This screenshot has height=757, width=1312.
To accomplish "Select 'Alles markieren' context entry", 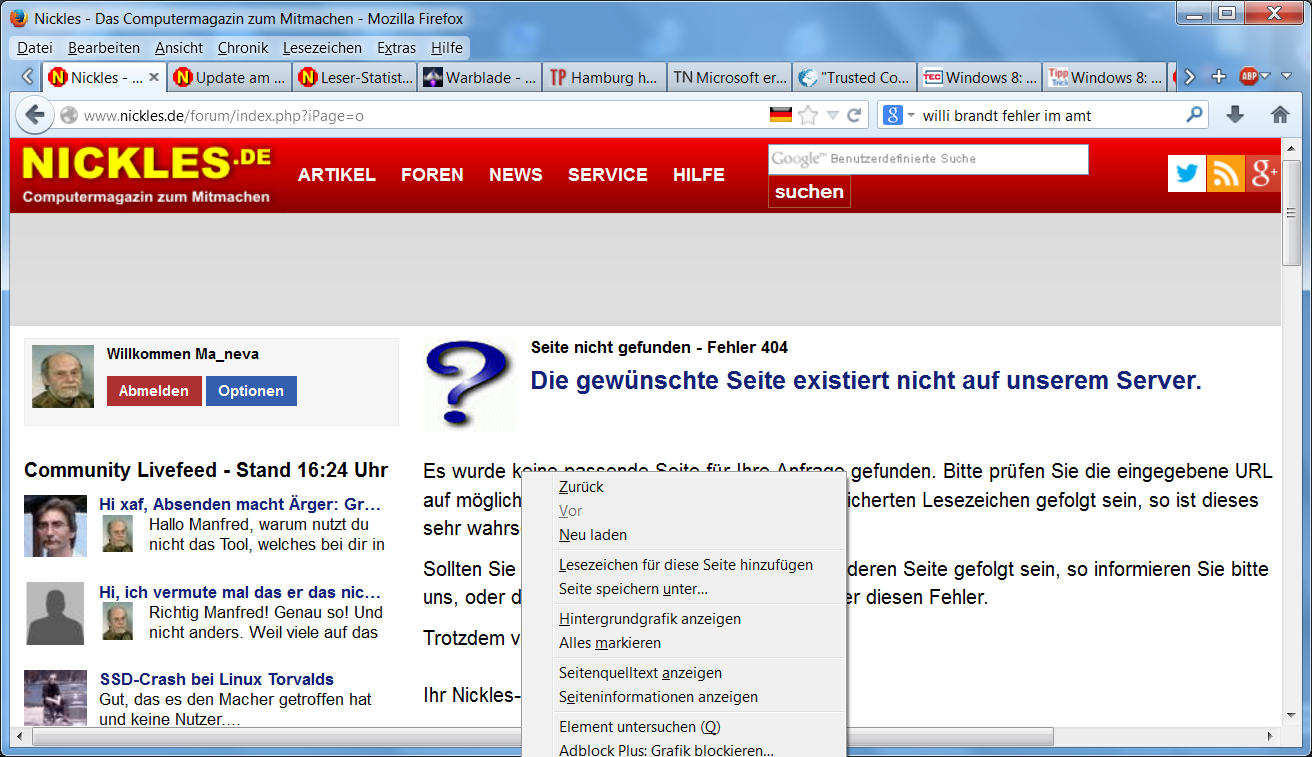I will (684, 643).
